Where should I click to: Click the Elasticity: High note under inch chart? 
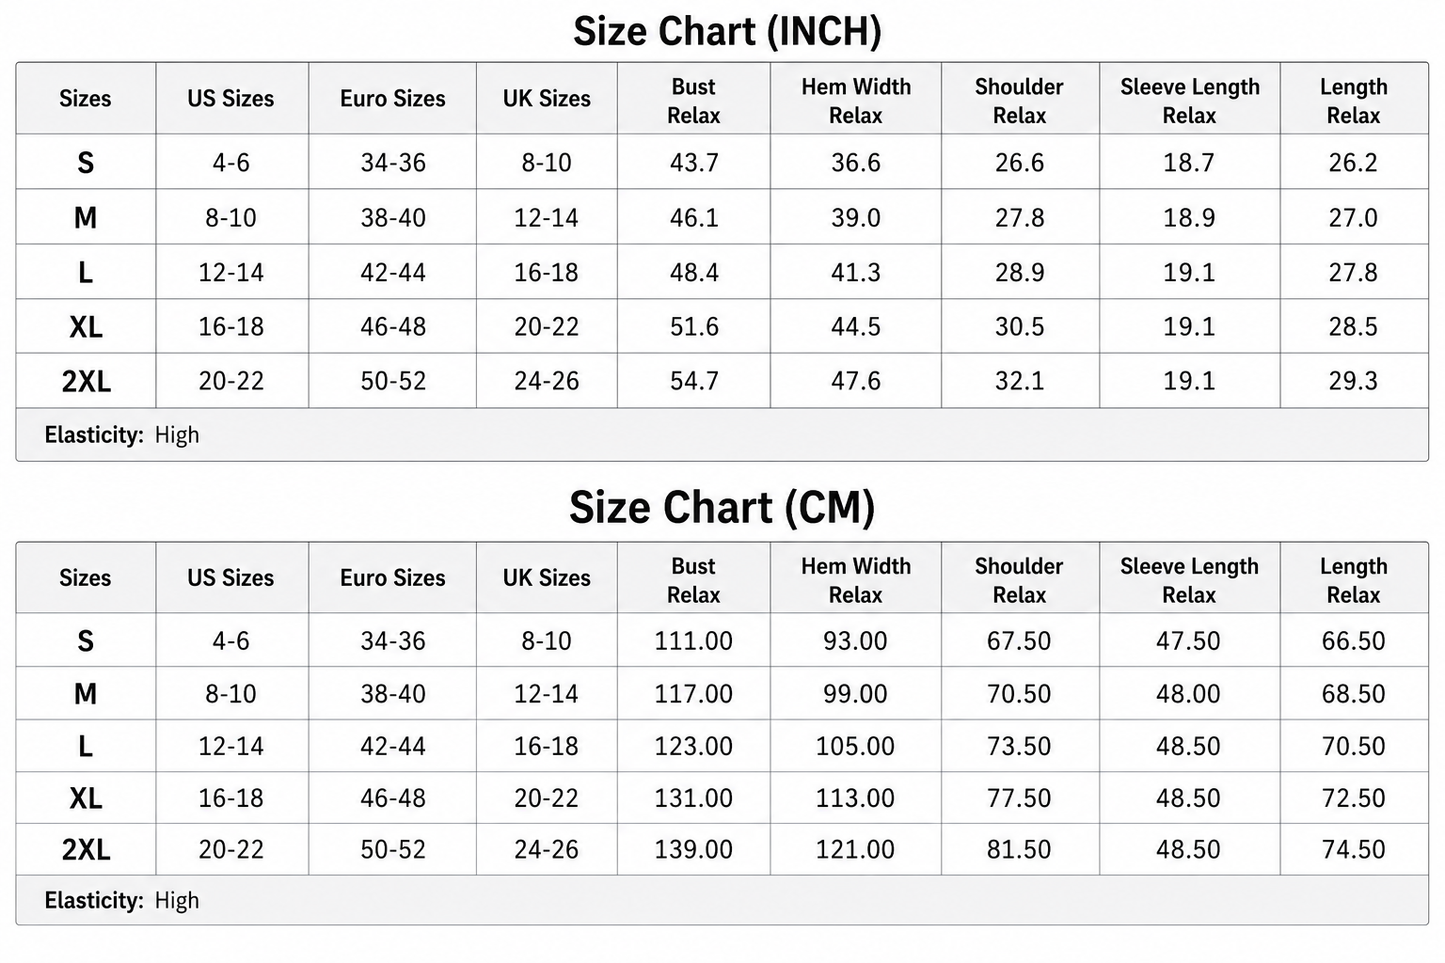[122, 435]
